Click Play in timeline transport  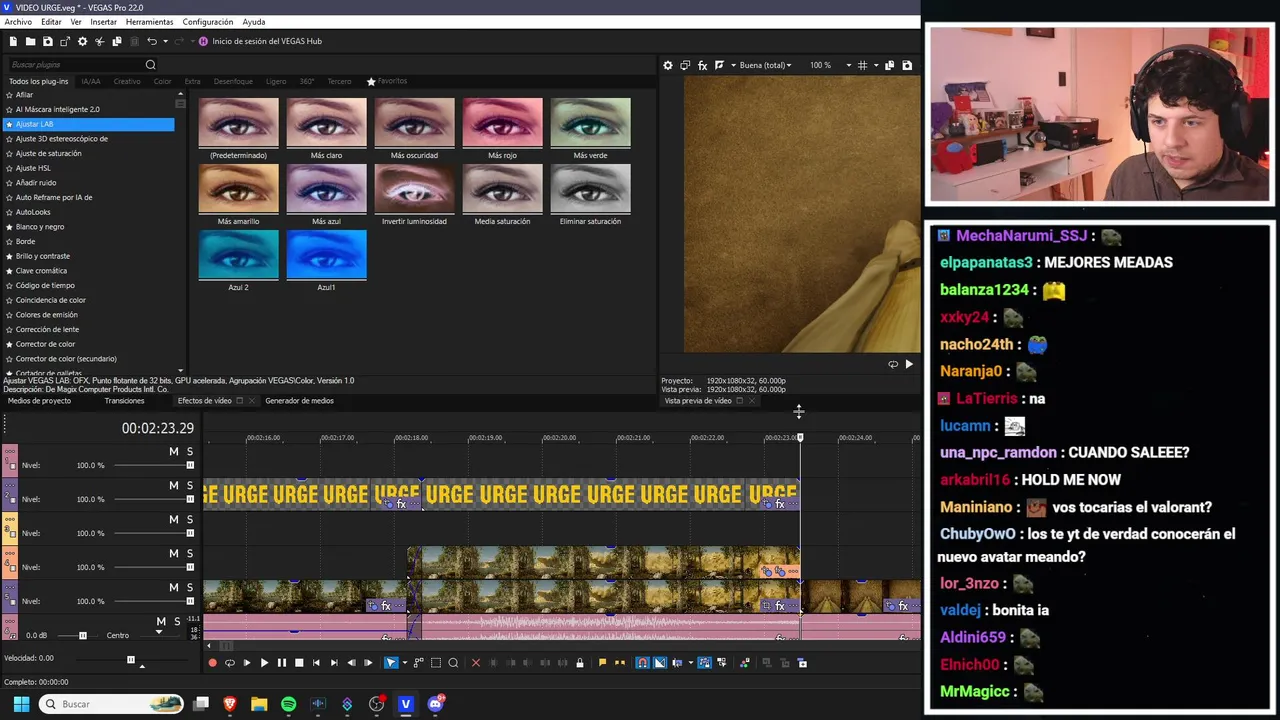pyautogui.click(x=264, y=663)
